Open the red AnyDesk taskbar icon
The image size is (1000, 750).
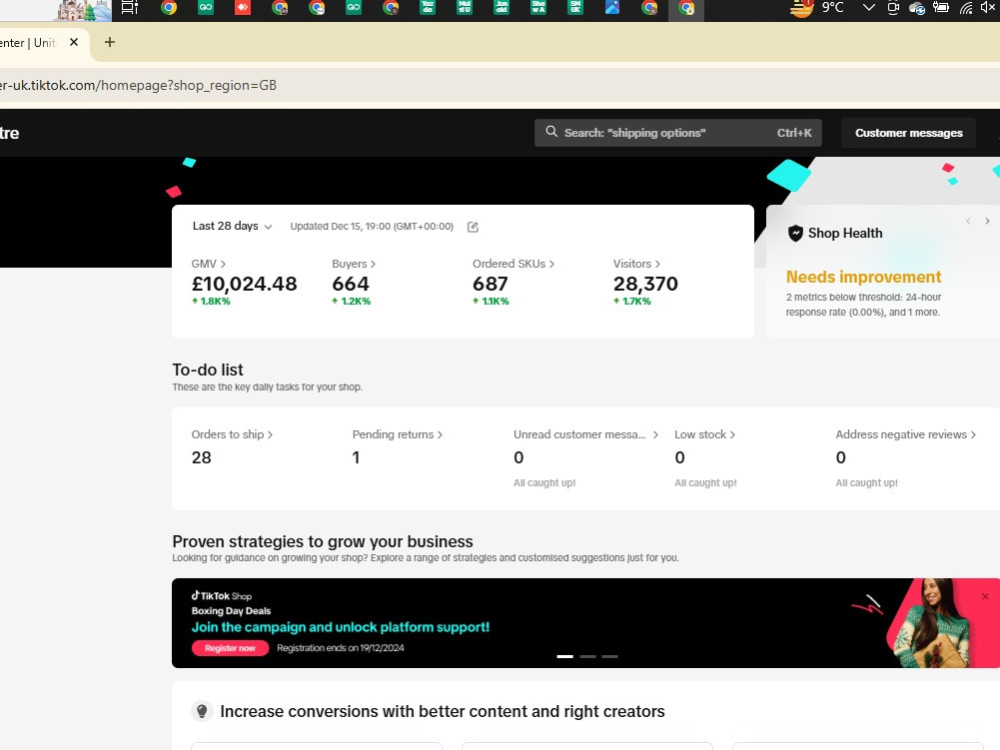click(x=242, y=8)
